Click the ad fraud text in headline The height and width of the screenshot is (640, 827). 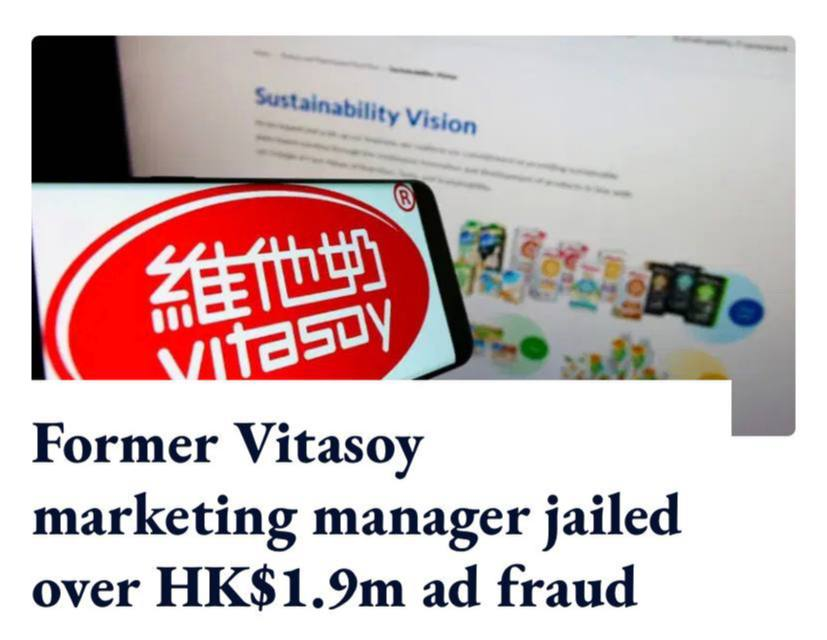(x=530, y=586)
